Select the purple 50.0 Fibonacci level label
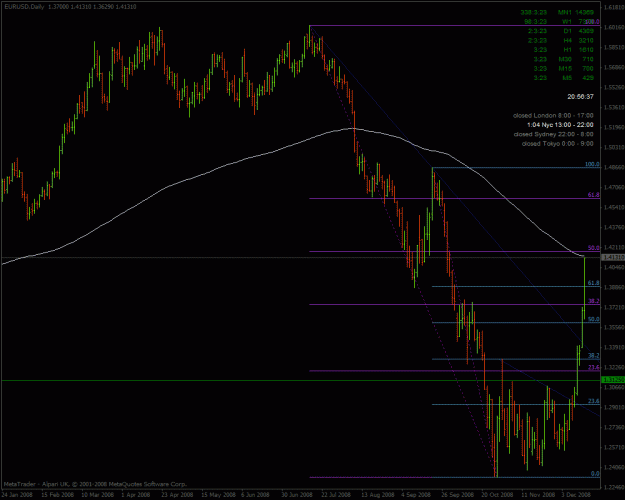 pos(594,248)
